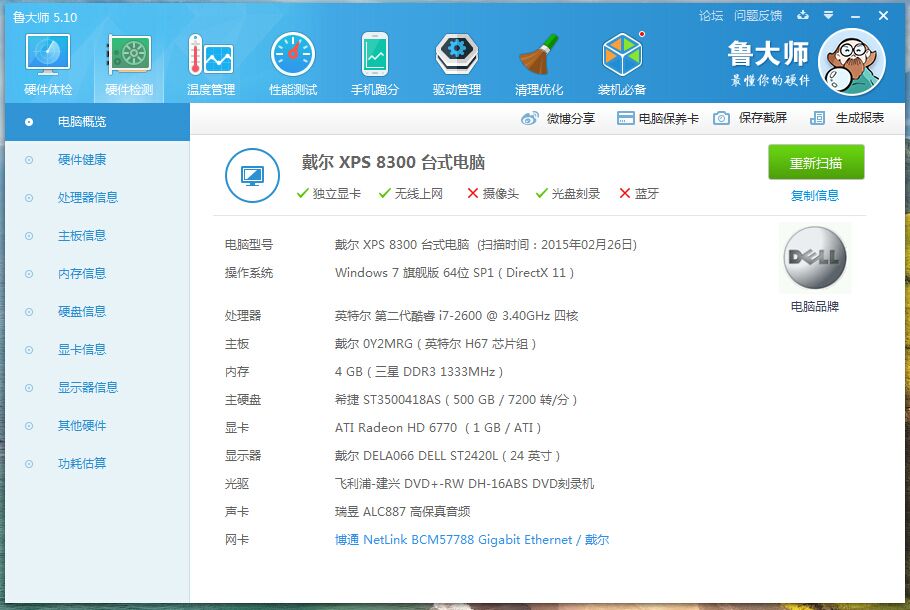Open the 博通 NetLink BCM57788 network card link

coord(472,540)
